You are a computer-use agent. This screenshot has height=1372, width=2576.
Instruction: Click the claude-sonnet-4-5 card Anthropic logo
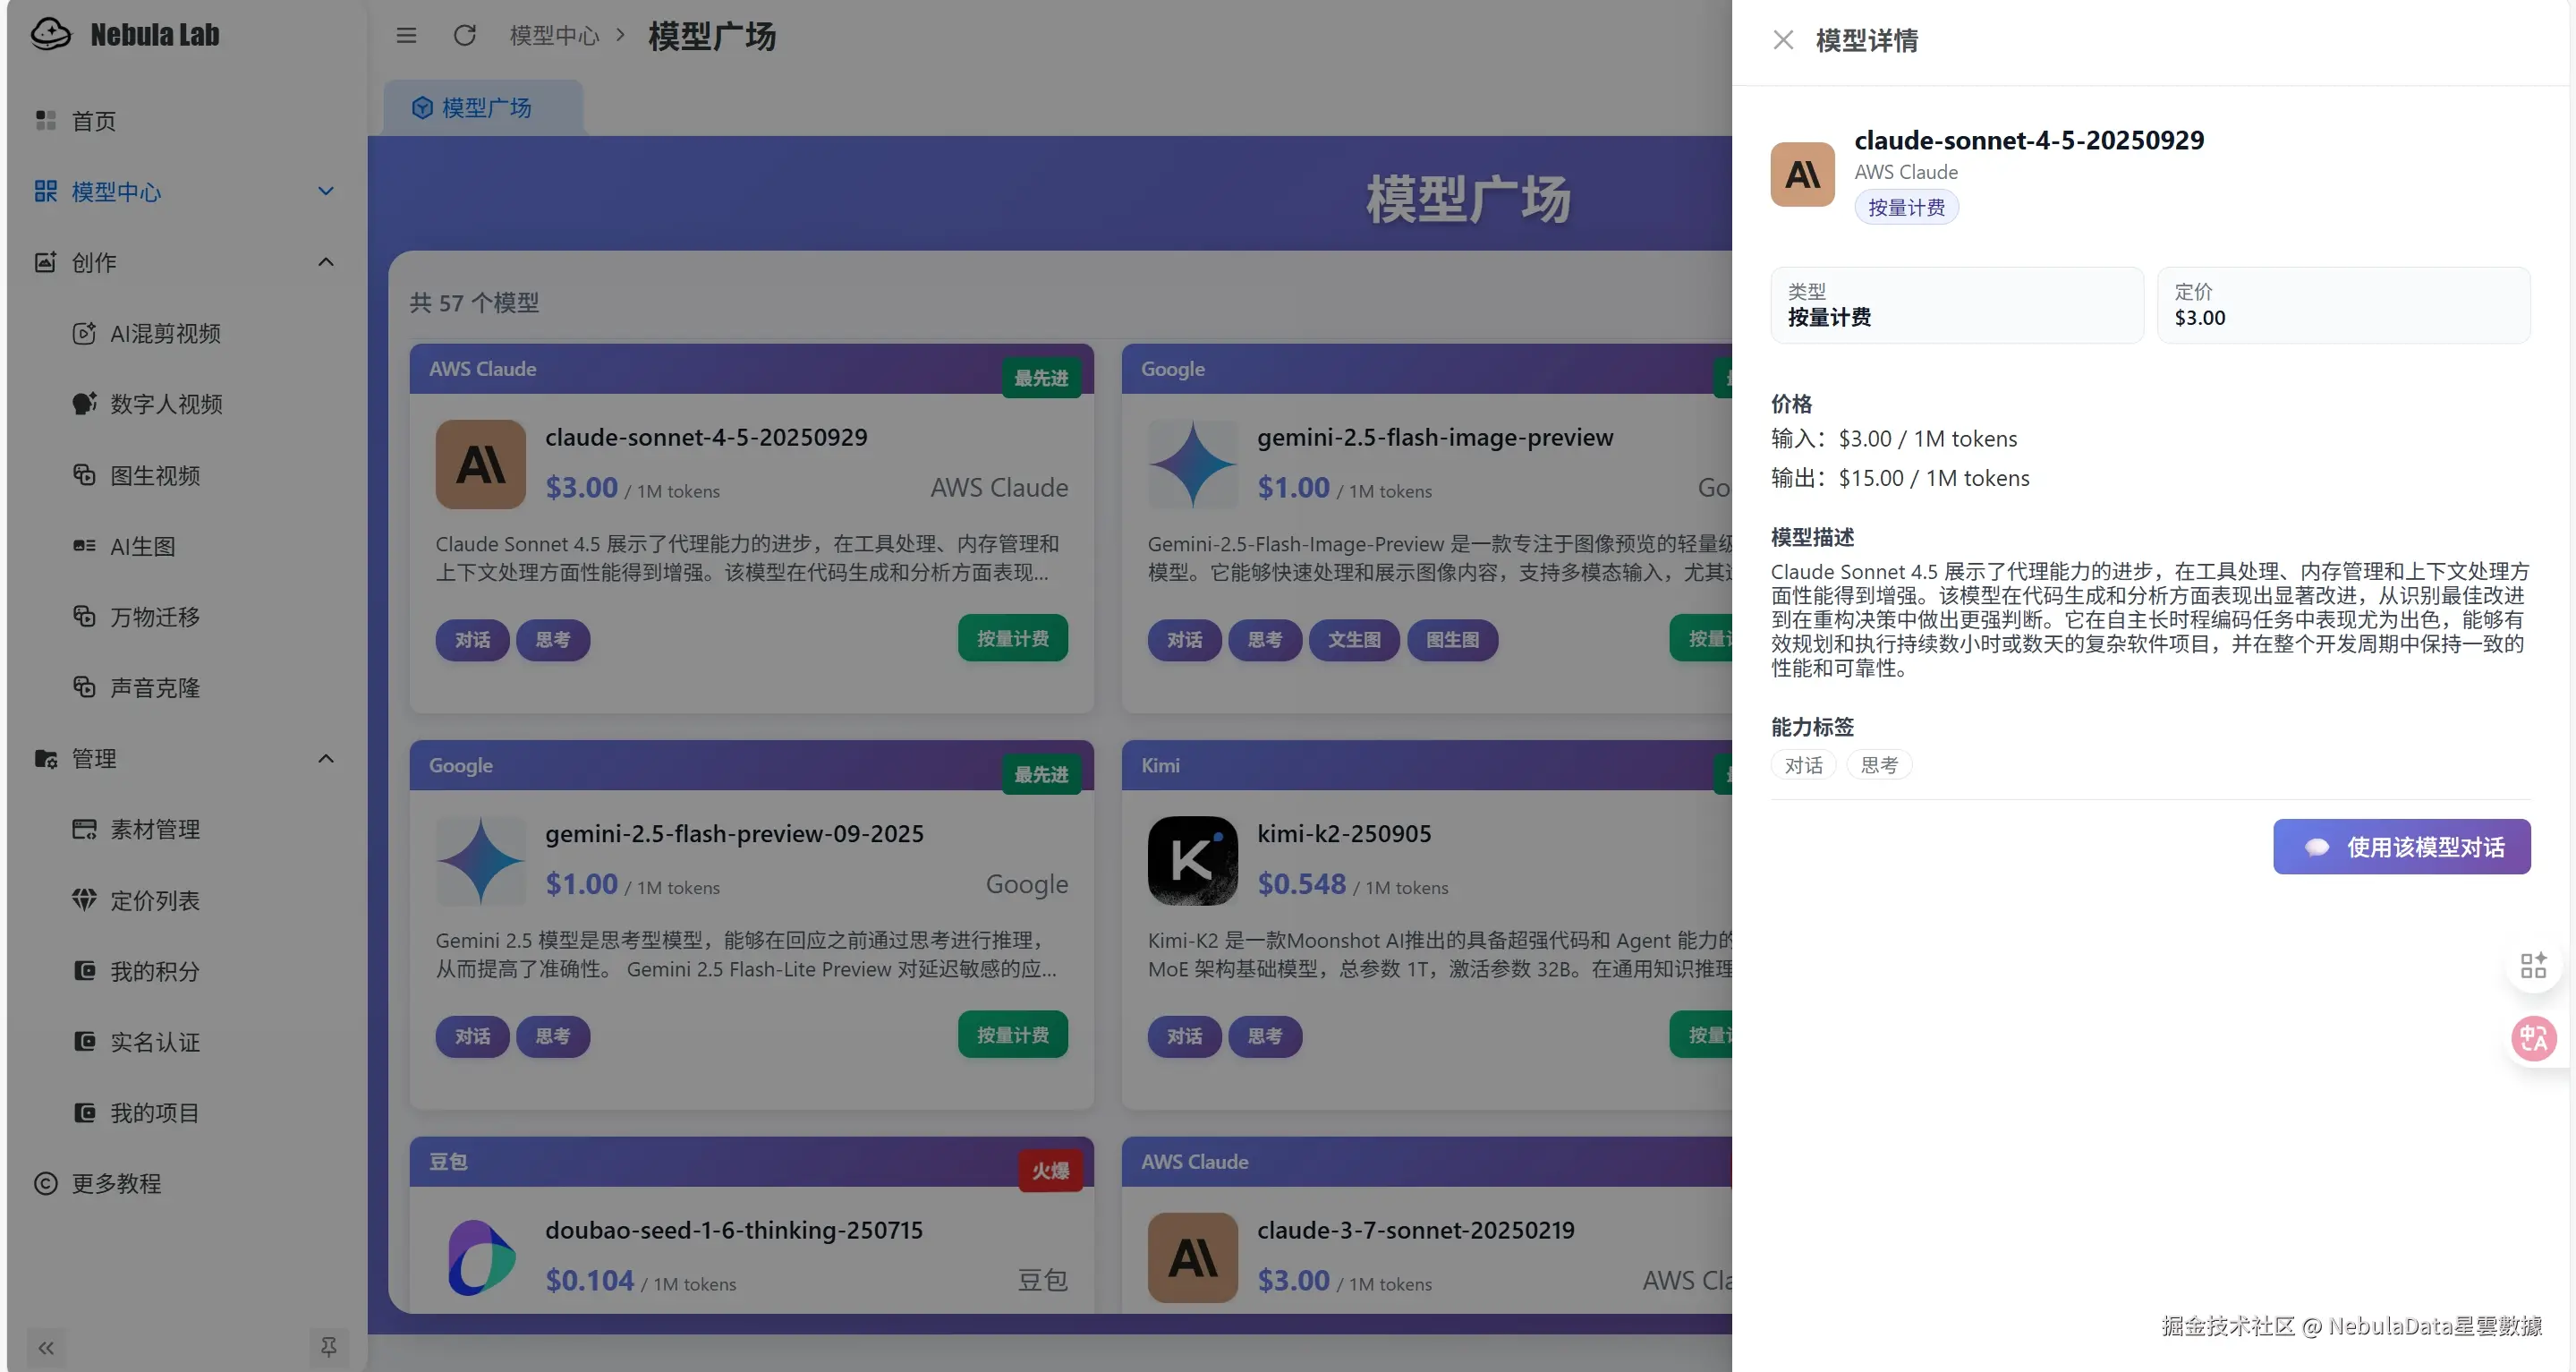pos(480,464)
